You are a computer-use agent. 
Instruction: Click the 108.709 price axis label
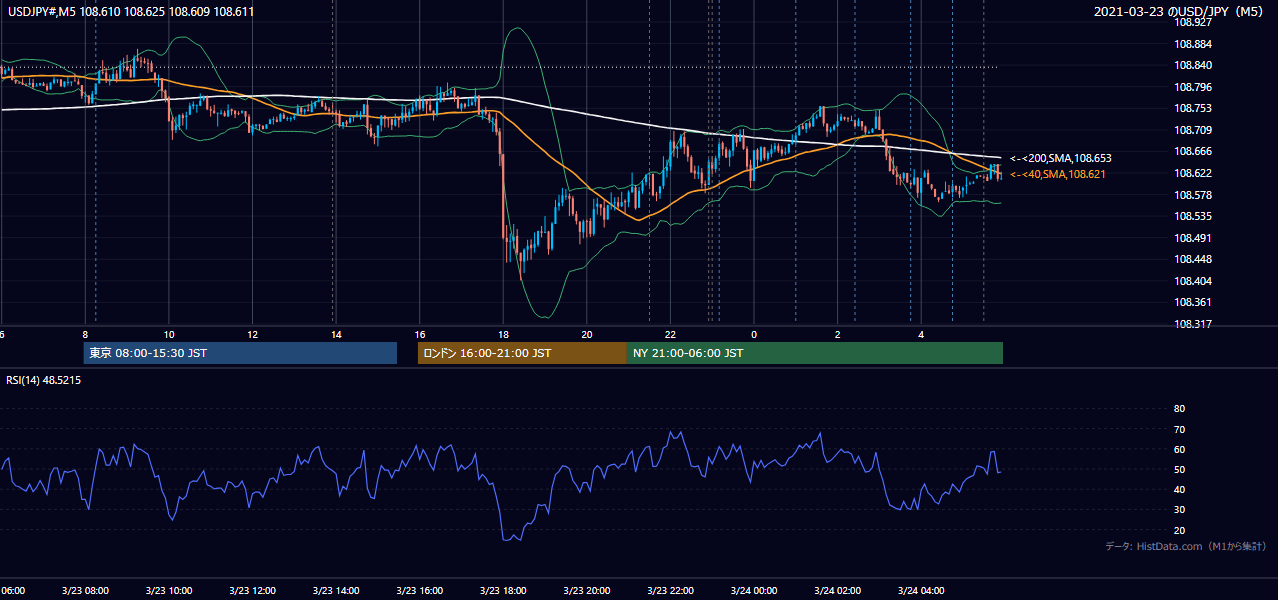click(1193, 130)
